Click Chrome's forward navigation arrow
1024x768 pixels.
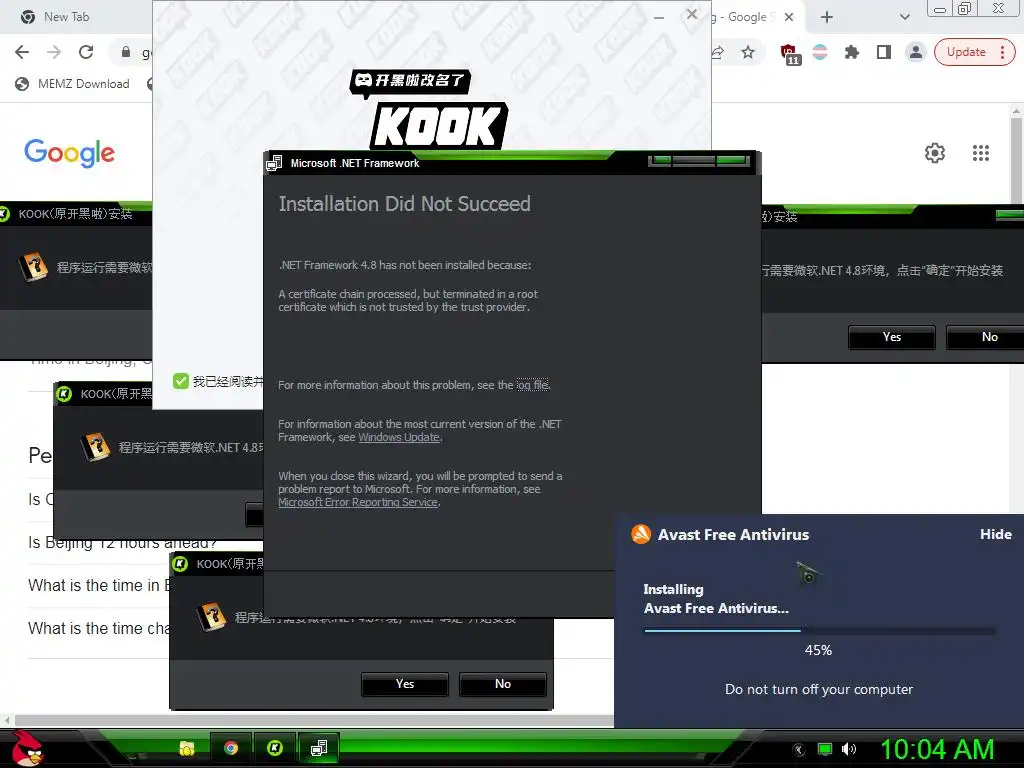[54, 52]
